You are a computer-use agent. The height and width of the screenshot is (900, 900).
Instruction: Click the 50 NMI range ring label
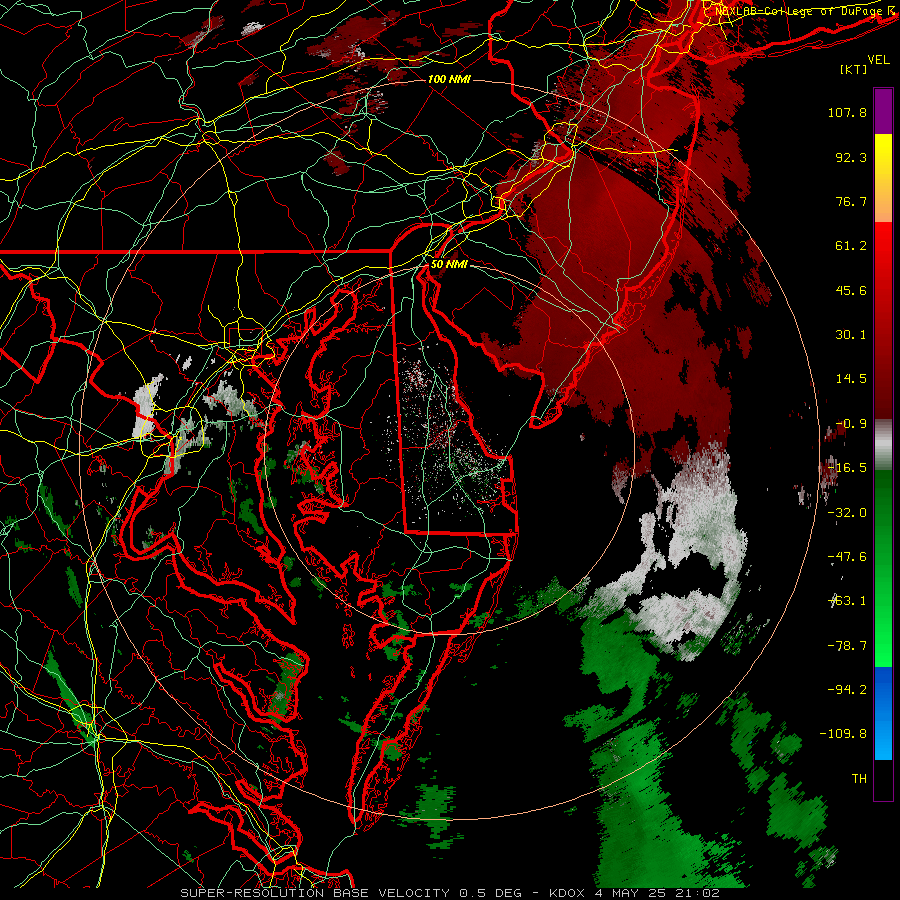(x=449, y=265)
